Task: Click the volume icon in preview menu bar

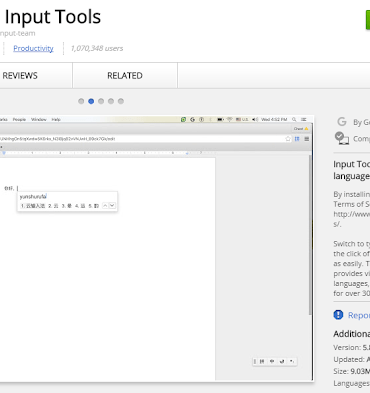Action: pos(255,119)
